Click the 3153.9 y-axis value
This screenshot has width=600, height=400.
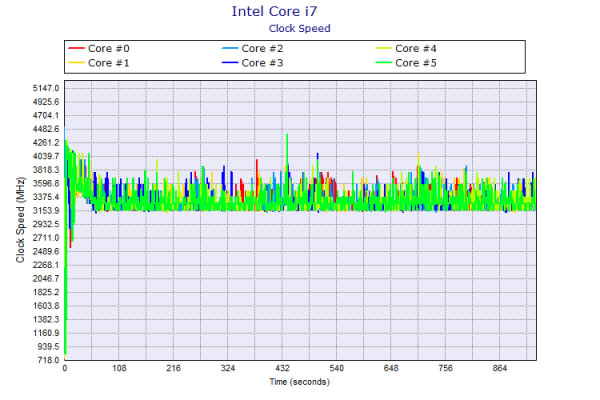tap(46, 211)
